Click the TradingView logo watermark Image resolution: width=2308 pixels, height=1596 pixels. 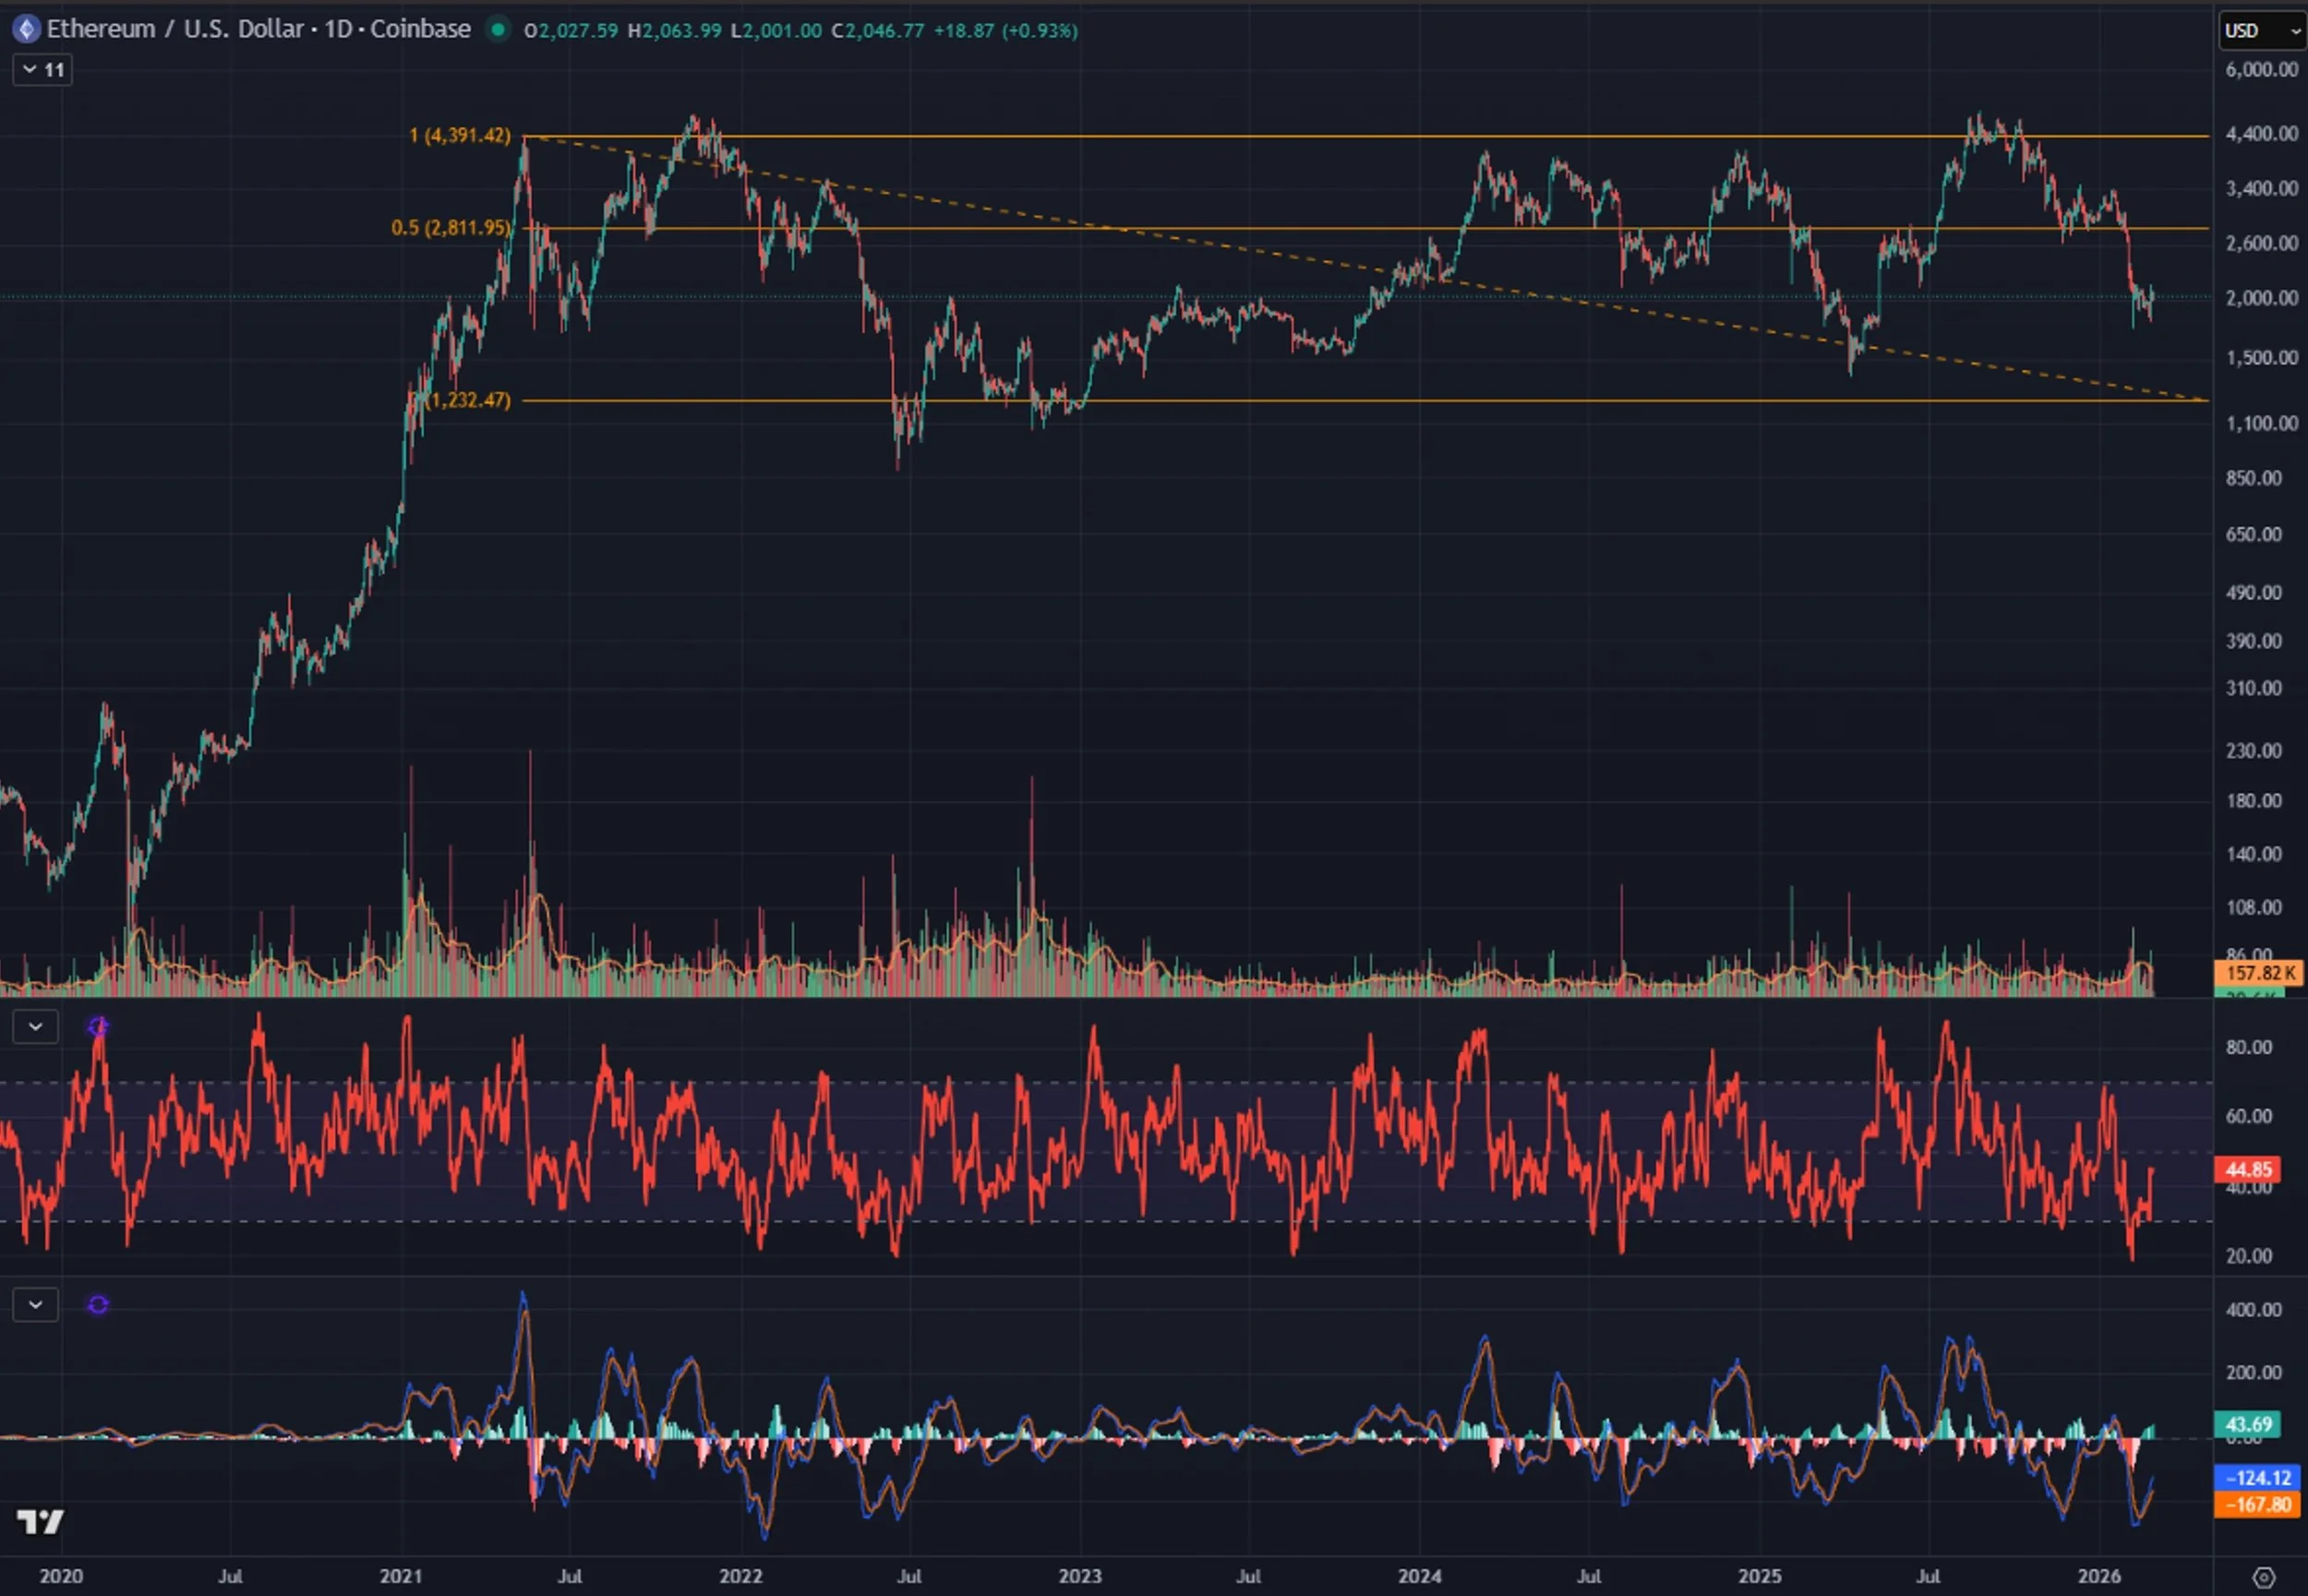[41, 1522]
